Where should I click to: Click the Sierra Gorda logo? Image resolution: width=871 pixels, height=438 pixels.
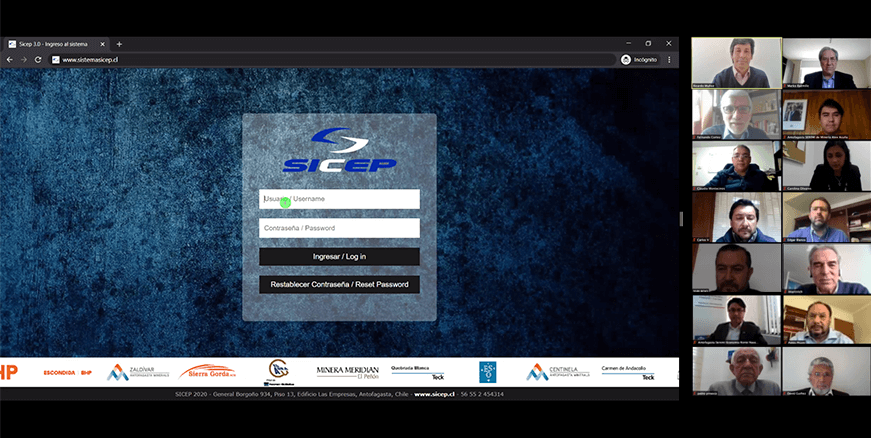click(x=207, y=371)
